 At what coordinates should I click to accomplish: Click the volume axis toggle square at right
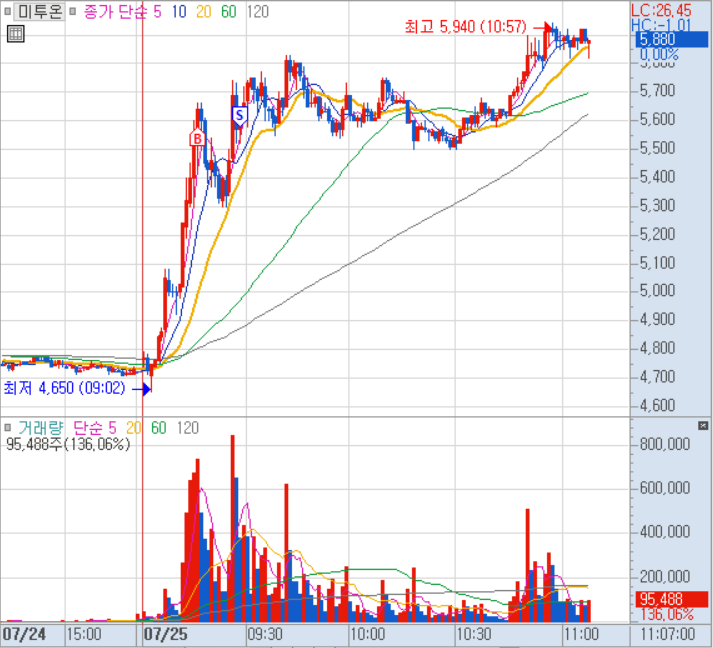pyautogui.click(x=705, y=425)
